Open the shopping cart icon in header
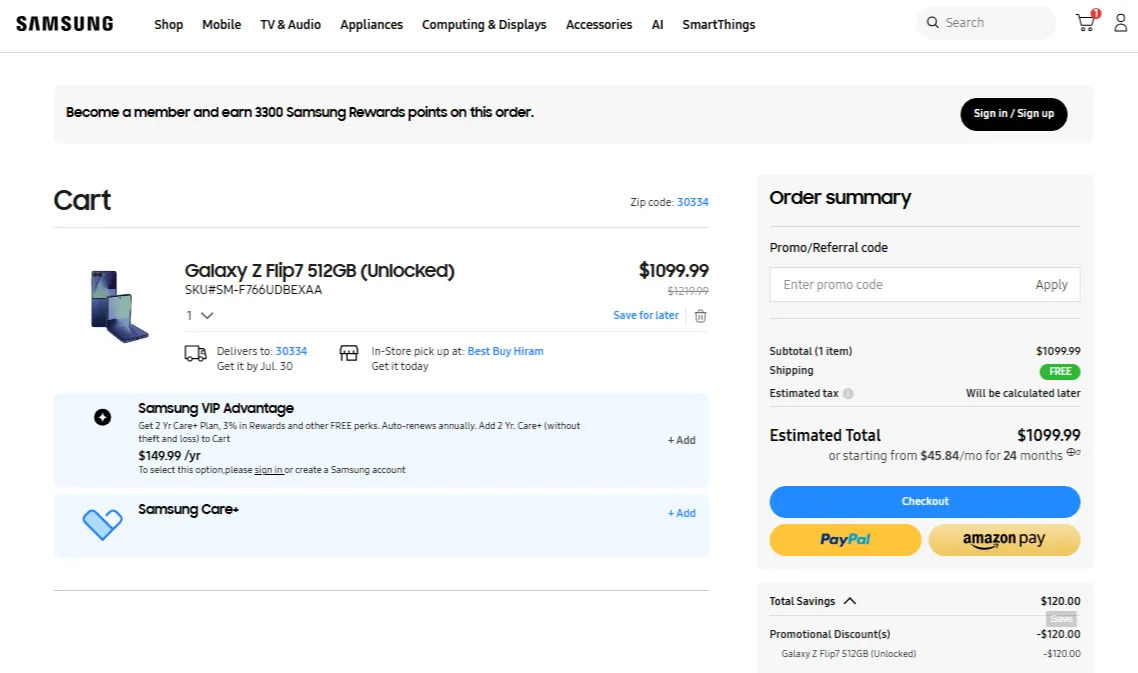 point(1086,22)
